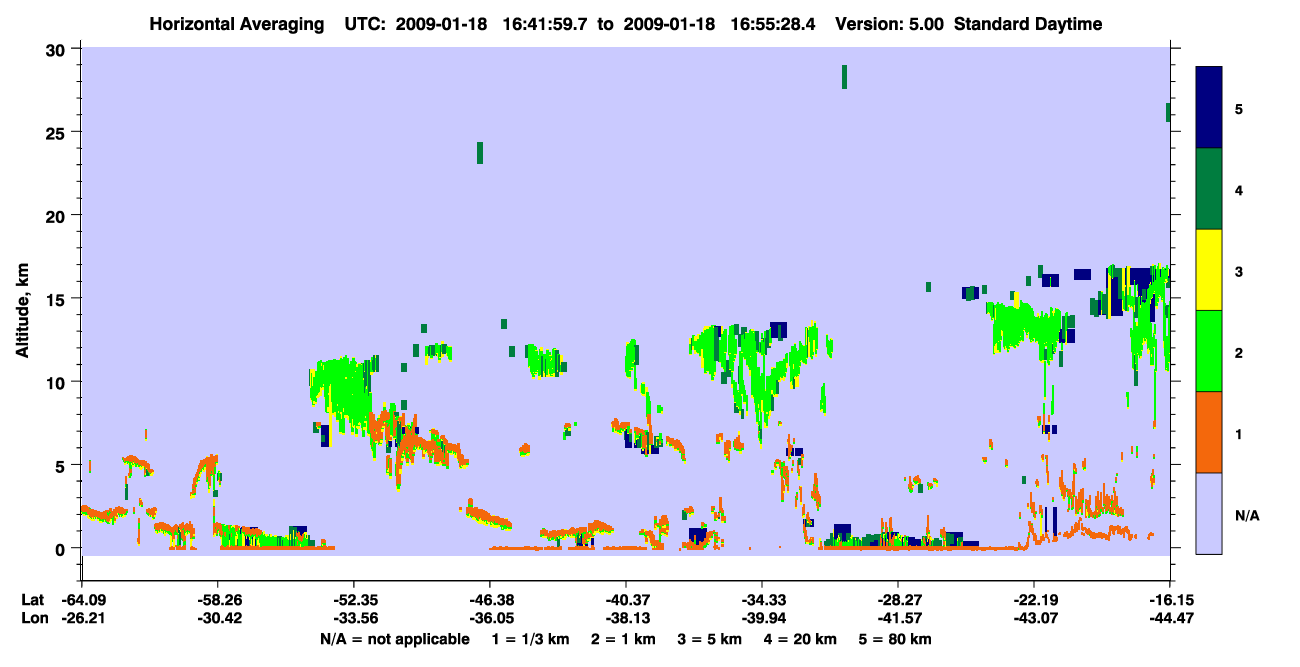Click the isolated green feature near 24 km altitude

(x=480, y=152)
